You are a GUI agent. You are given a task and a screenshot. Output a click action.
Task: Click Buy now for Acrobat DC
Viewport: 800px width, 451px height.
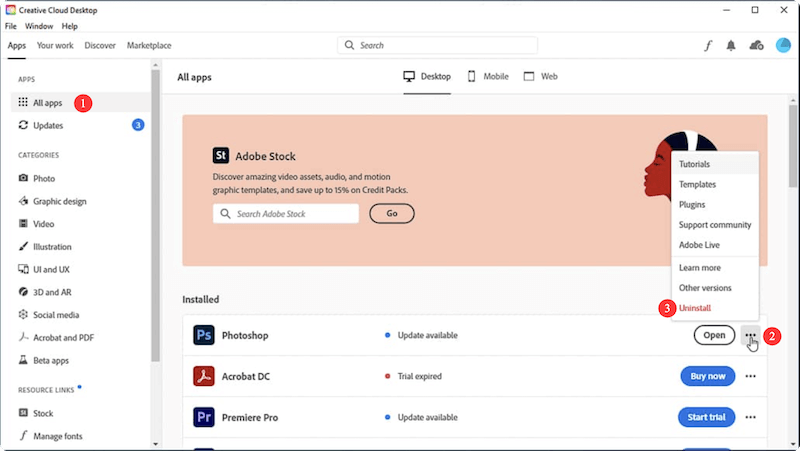pyautogui.click(x=707, y=376)
